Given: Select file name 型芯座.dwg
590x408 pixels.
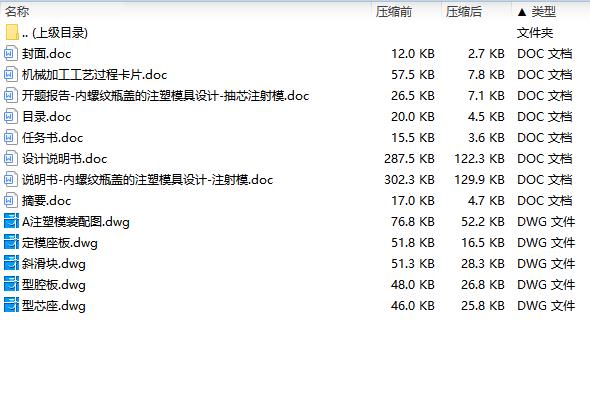Looking at the screenshot, I should pyautogui.click(x=53, y=306).
